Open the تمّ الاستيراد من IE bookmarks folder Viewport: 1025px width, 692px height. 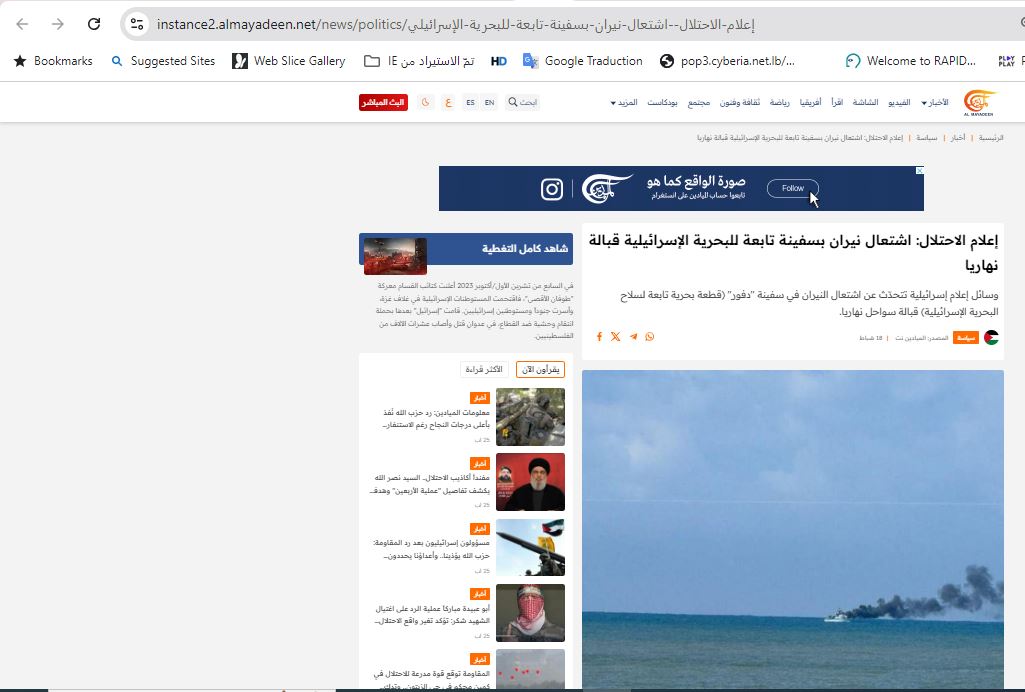coord(419,61)
